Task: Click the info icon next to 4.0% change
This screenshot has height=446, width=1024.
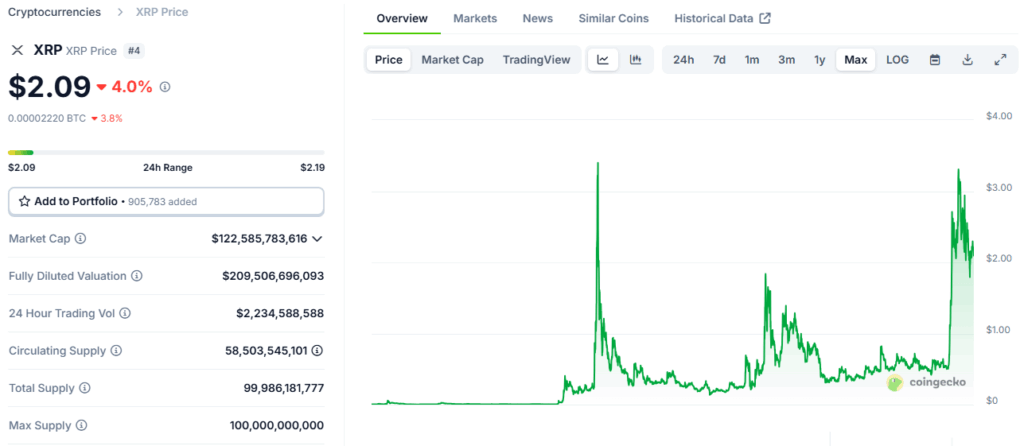Action: (165, 87)
